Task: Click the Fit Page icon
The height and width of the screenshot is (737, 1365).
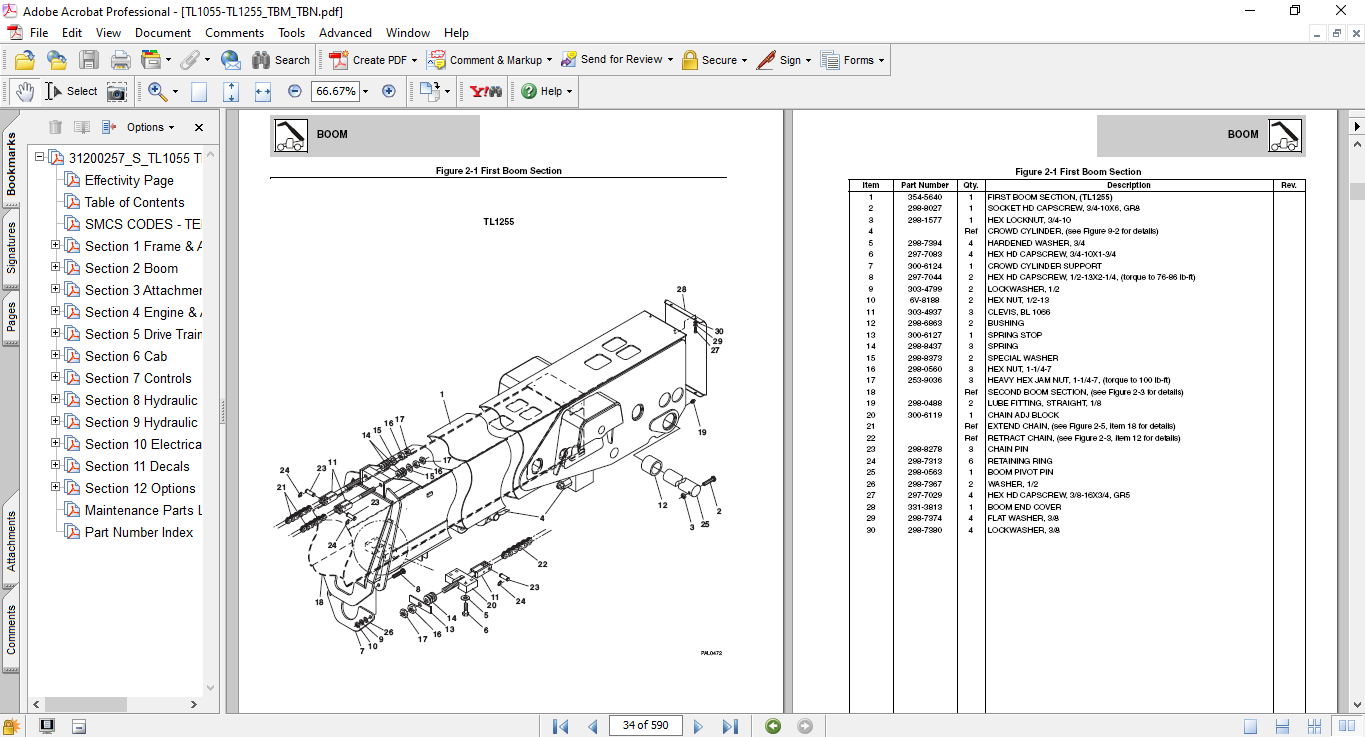Action: pos(231,91)
